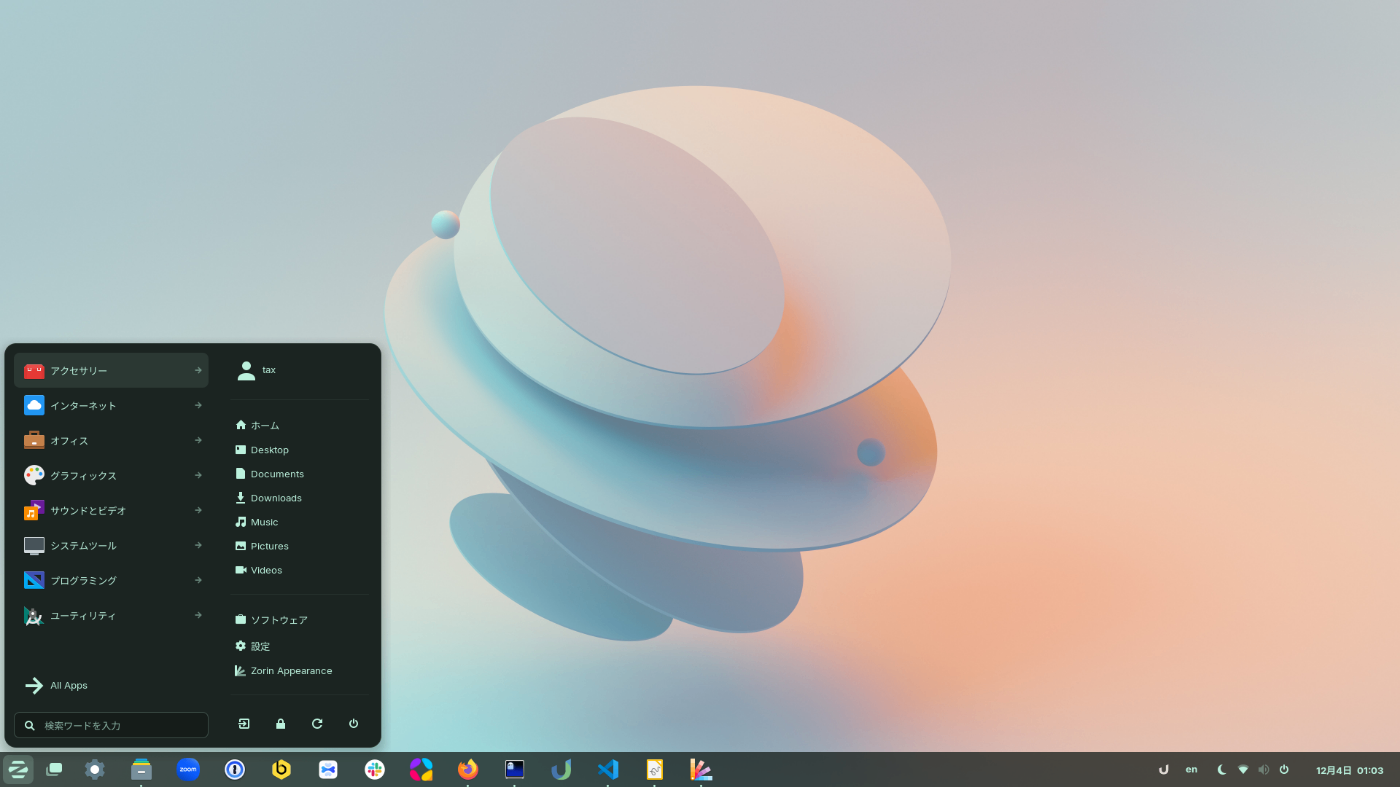
Task: Toggle night light moon icon in tray
Action: [x=1222, y=769]
